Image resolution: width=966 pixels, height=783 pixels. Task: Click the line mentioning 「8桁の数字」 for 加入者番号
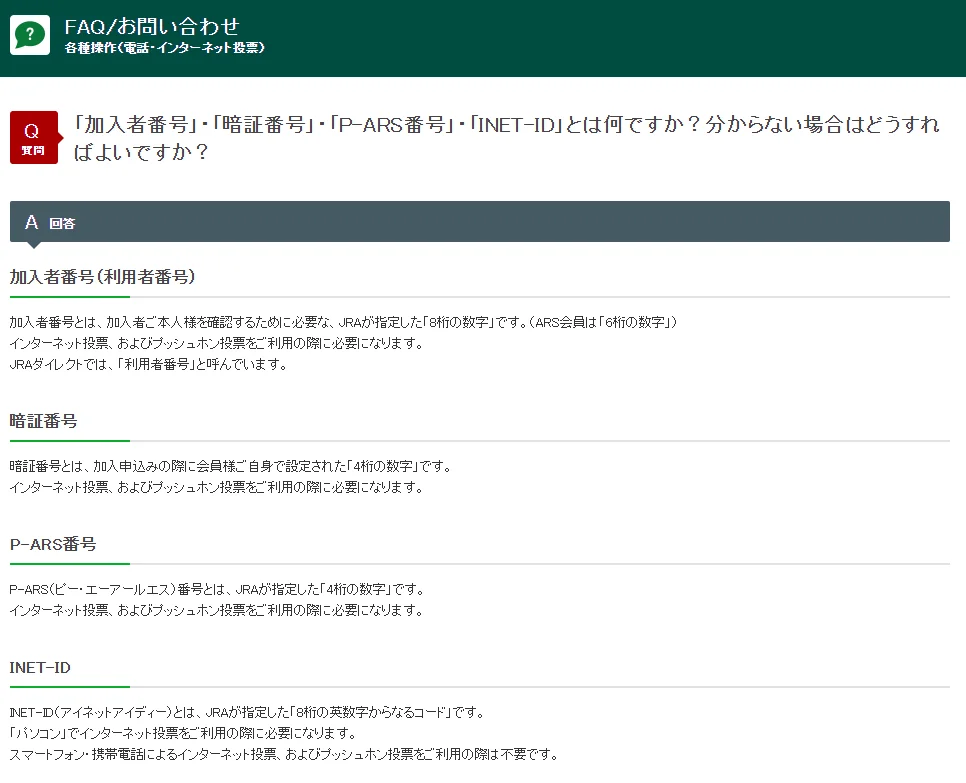343,322
